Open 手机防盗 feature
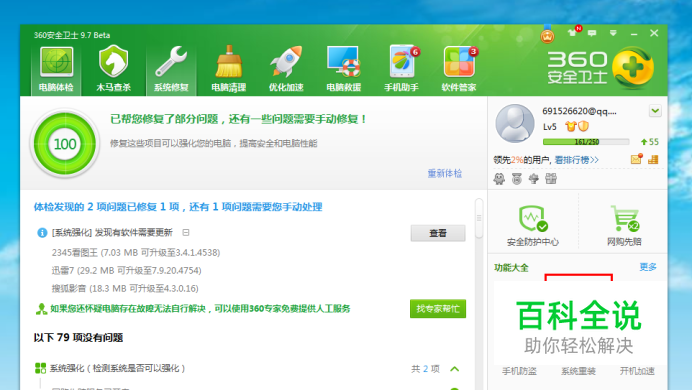 pos(519,371)
